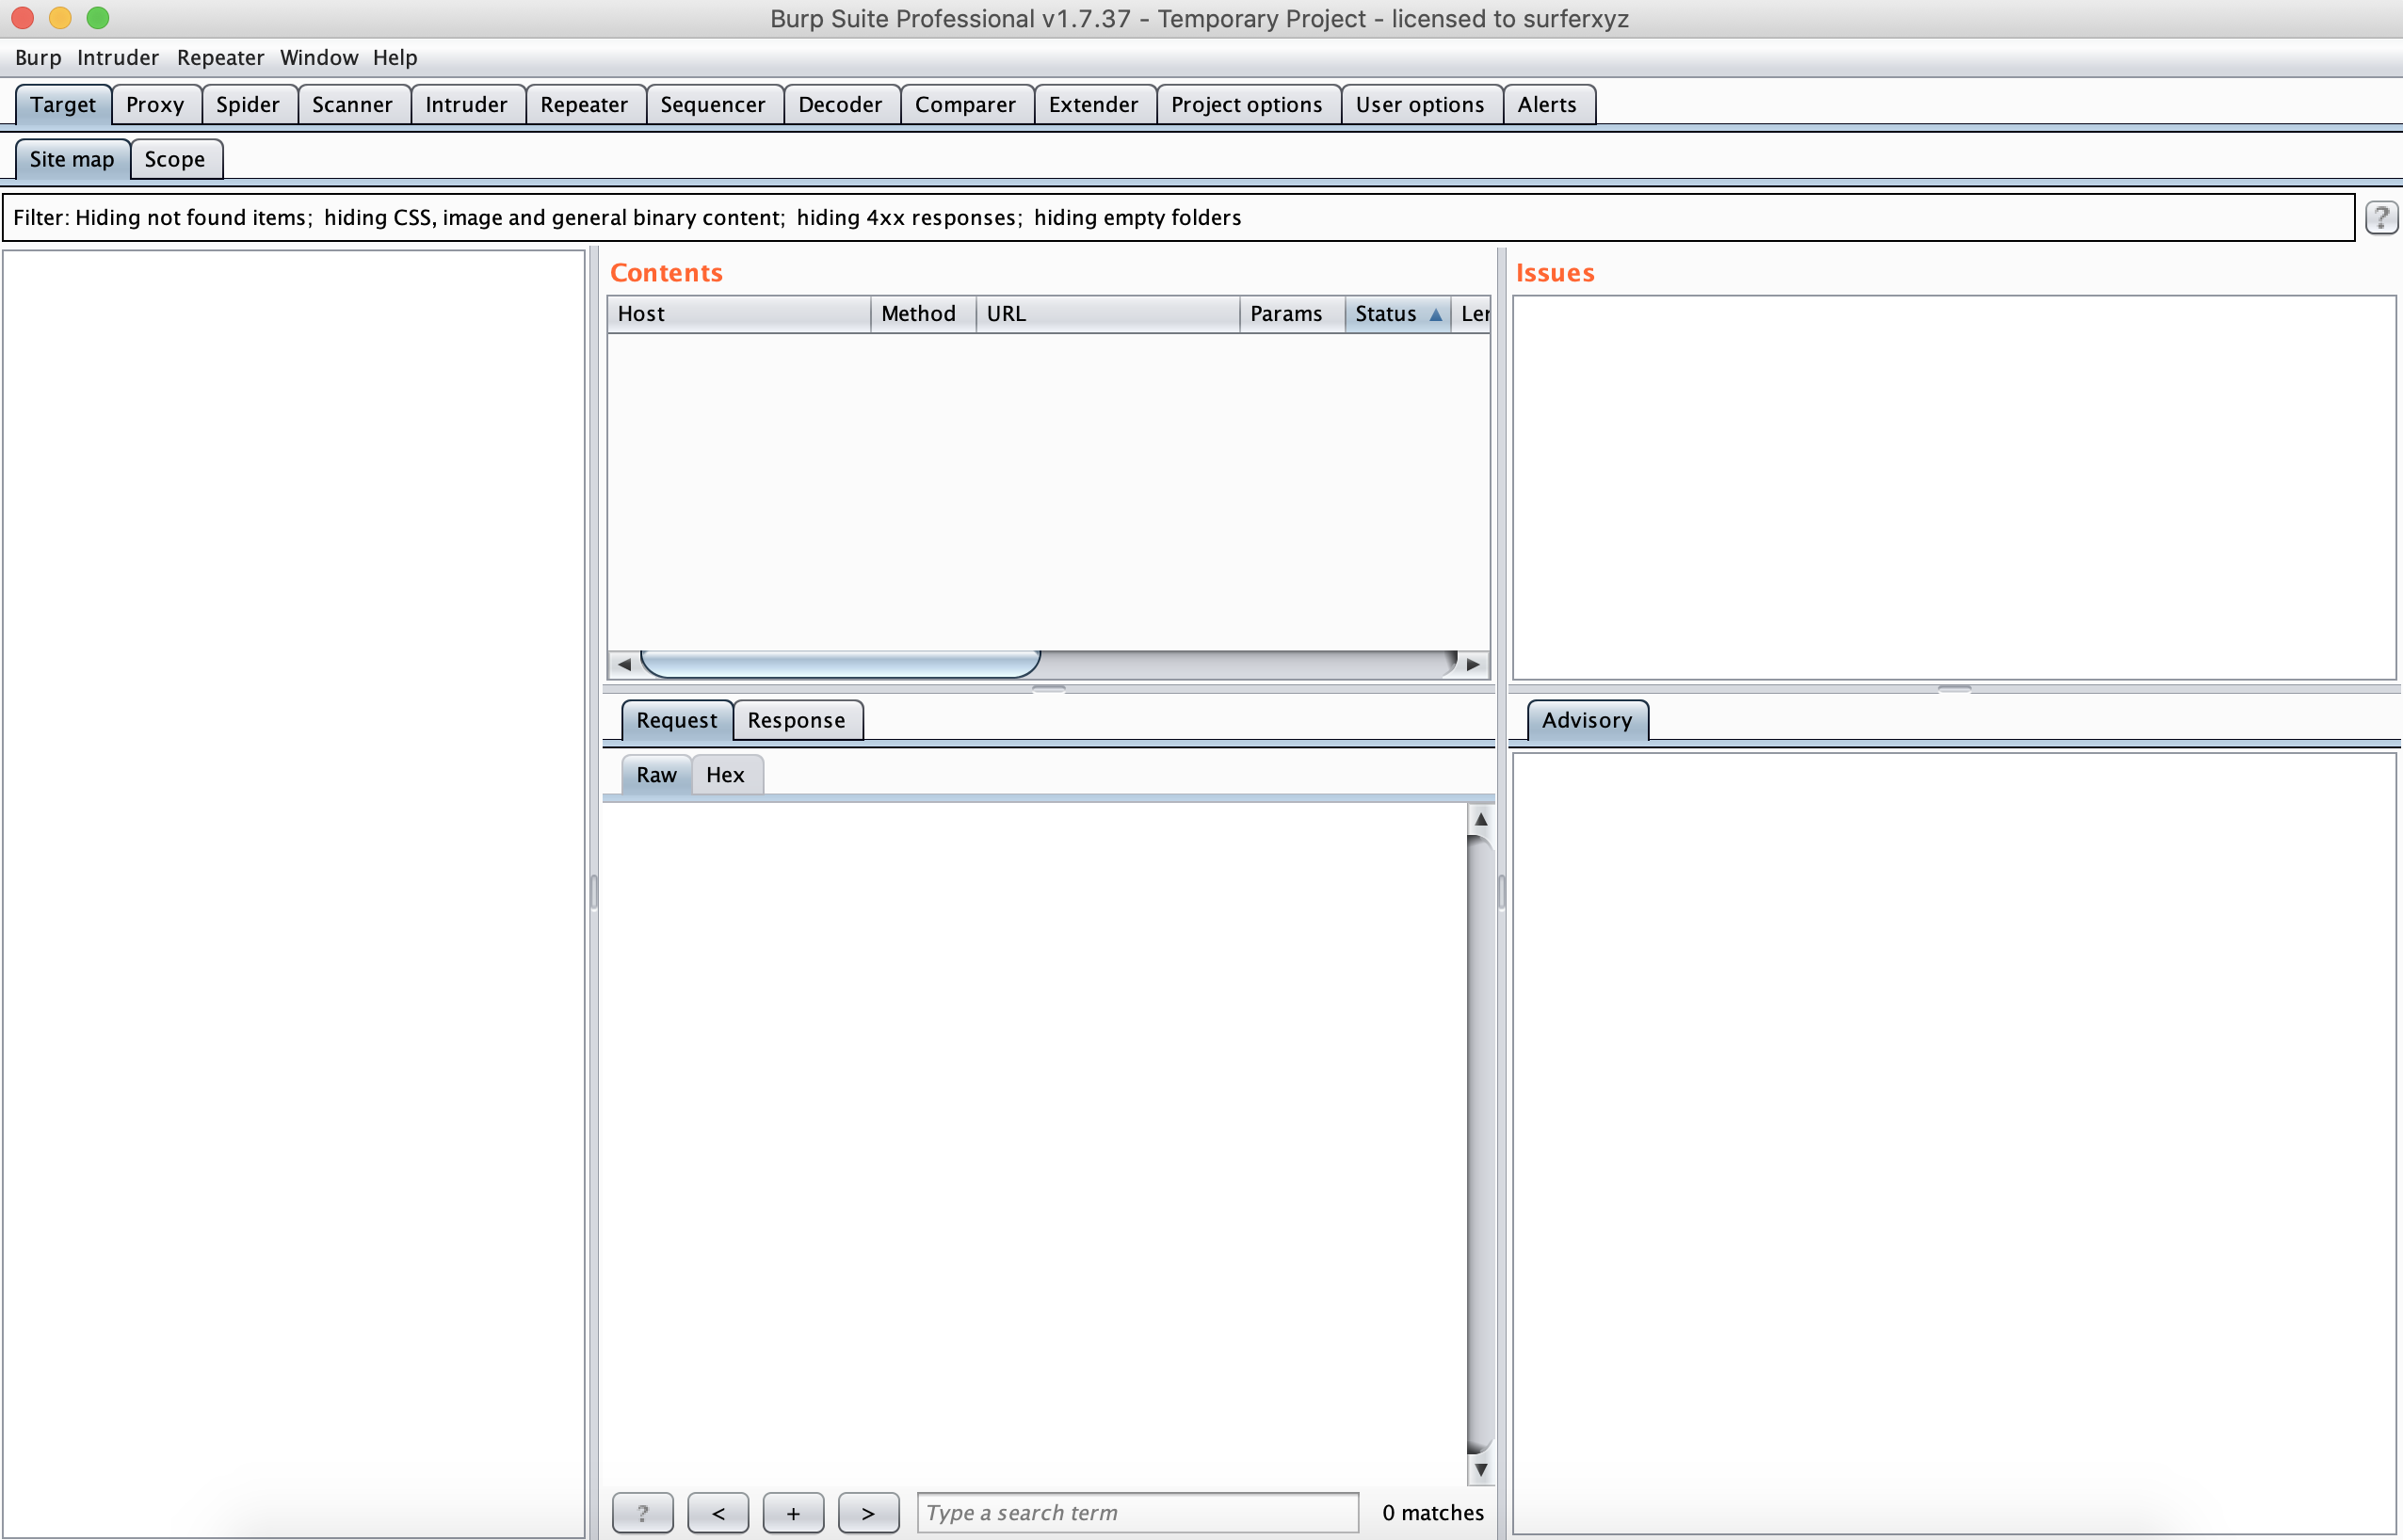2403x1540 pixels.
Task: Click the Contents table left scroll arrow
Action: pos(624,664)
